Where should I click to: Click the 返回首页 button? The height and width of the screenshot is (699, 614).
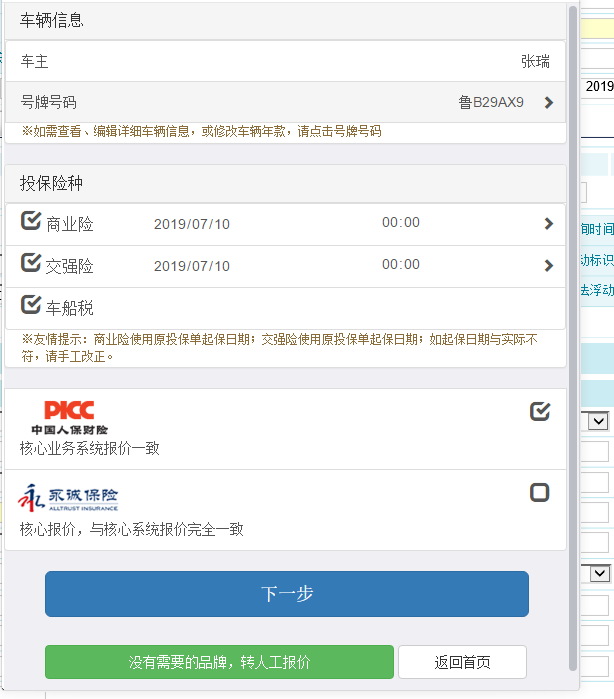tap(462, 662)
